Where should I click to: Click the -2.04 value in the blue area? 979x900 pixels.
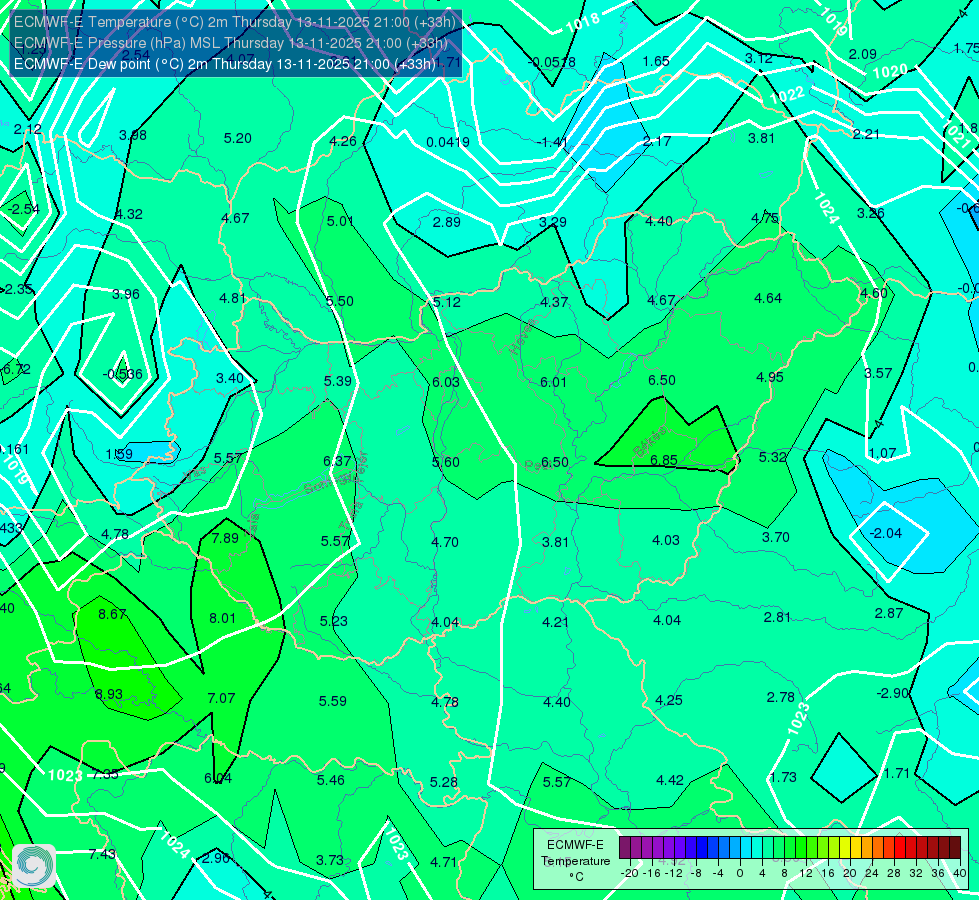[885, 533]
